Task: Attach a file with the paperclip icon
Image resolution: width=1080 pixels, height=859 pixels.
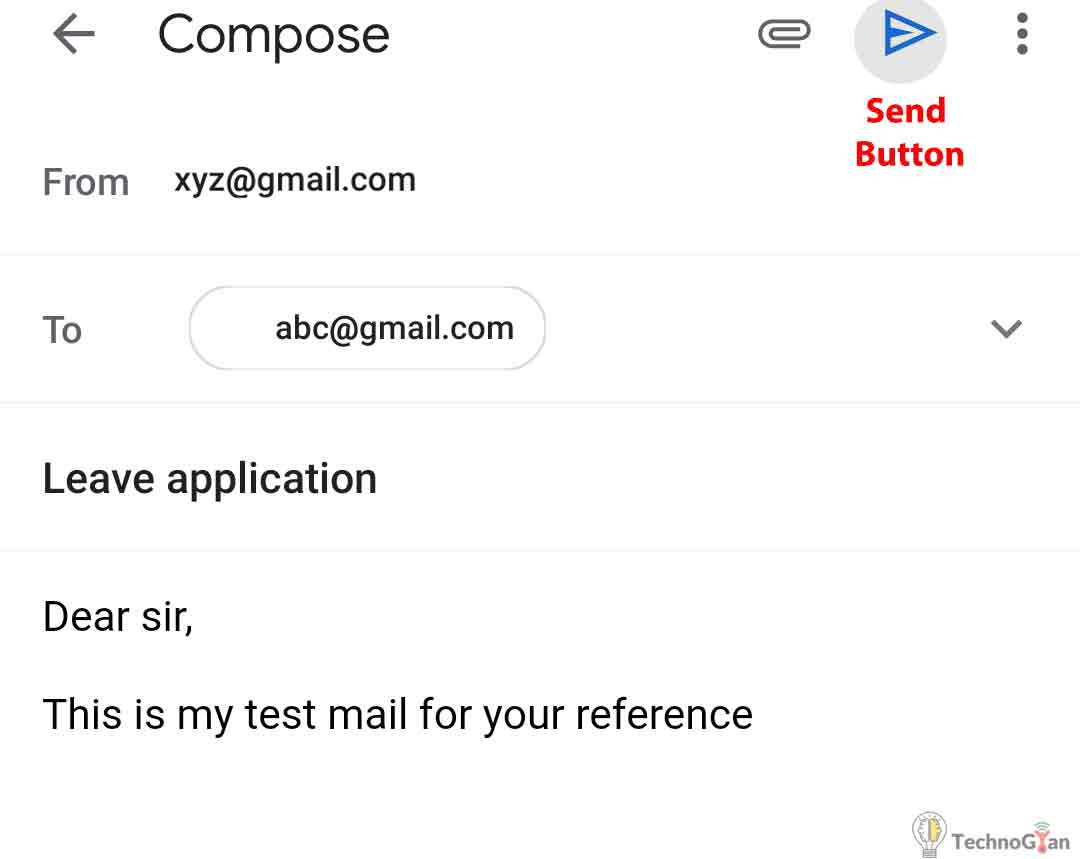Action: [784, 36]
